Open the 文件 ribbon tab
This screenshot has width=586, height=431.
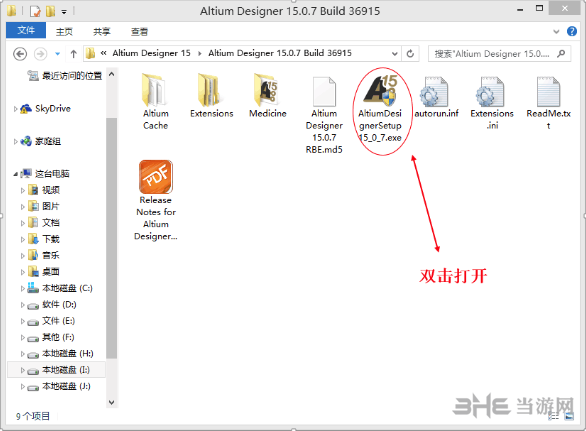(x=26, y=30)
